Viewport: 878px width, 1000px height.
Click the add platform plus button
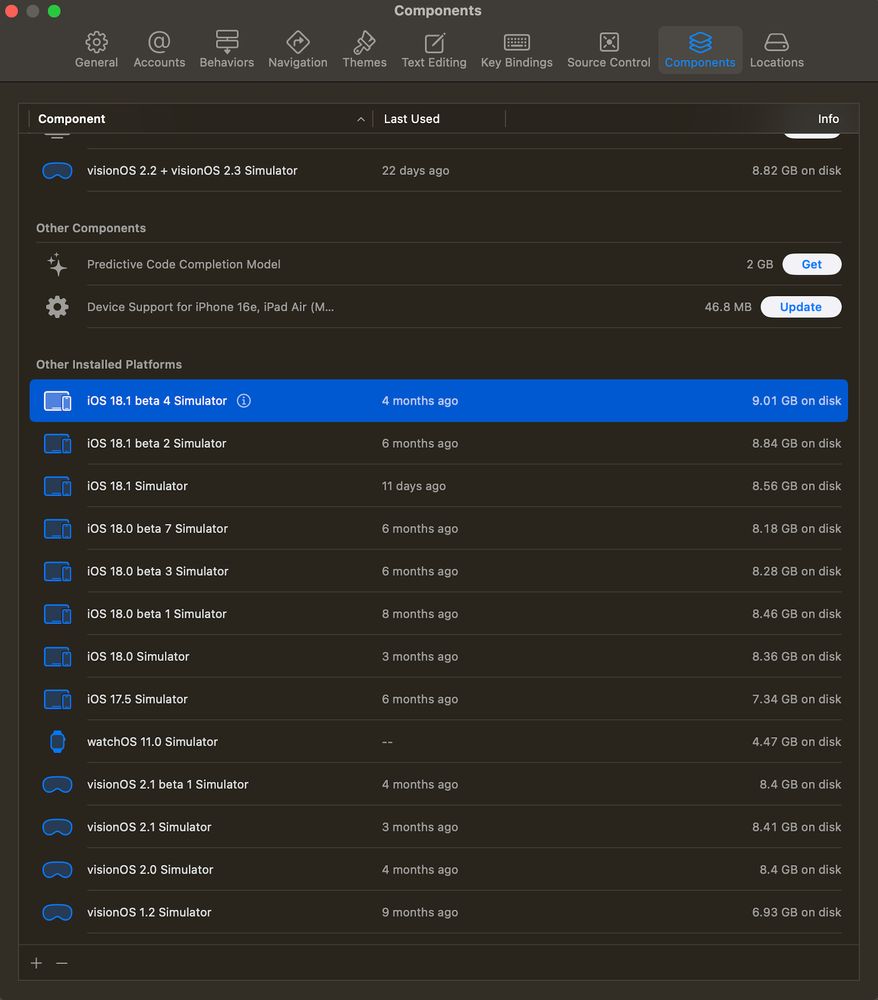point(36,963)
